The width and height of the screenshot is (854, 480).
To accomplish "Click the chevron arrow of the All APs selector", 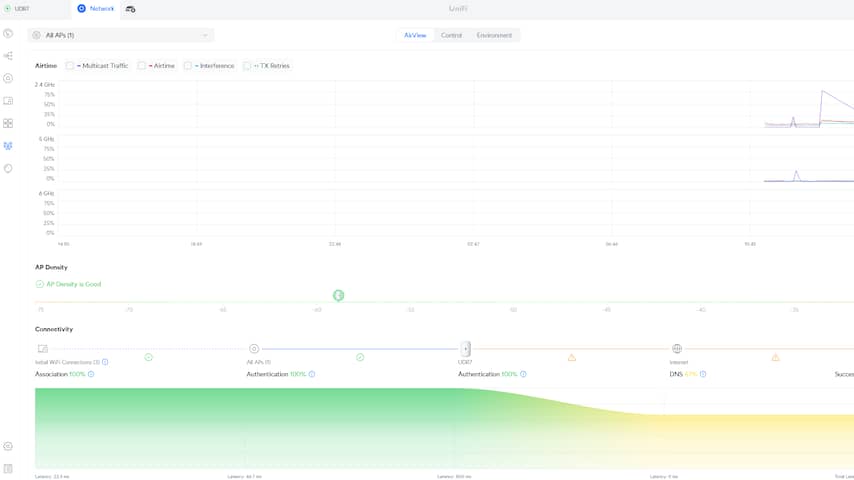I will pos(205,35).
